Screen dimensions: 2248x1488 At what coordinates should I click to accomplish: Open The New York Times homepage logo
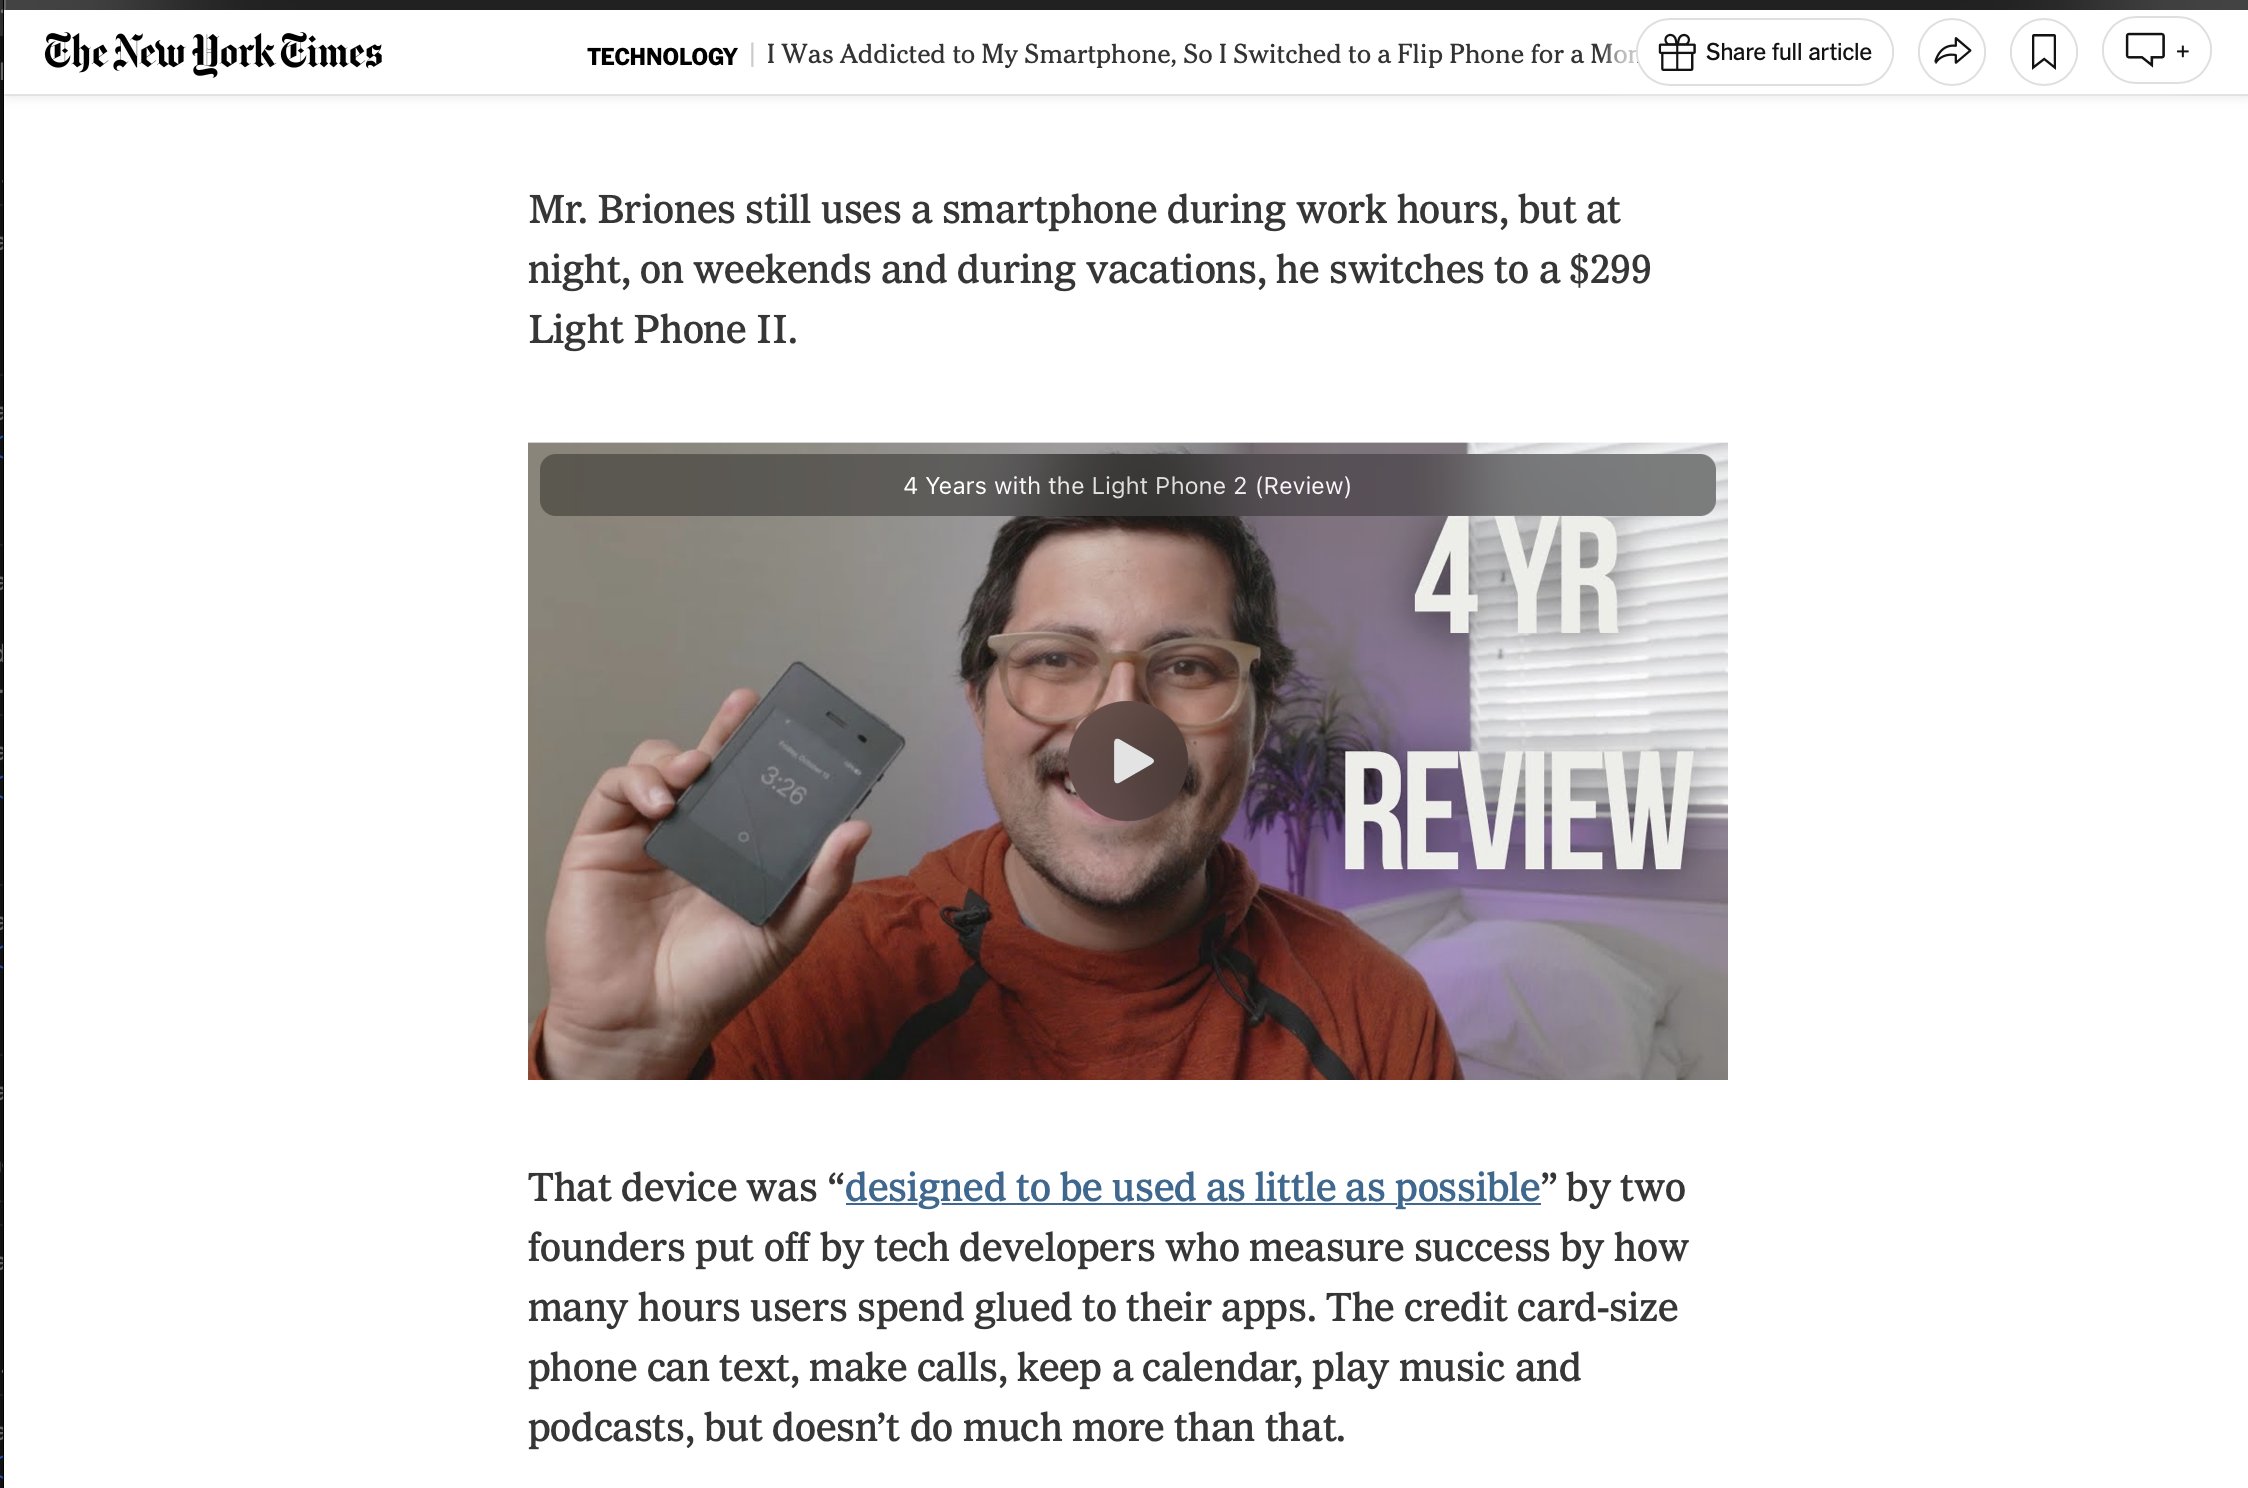tap(213, 53)
